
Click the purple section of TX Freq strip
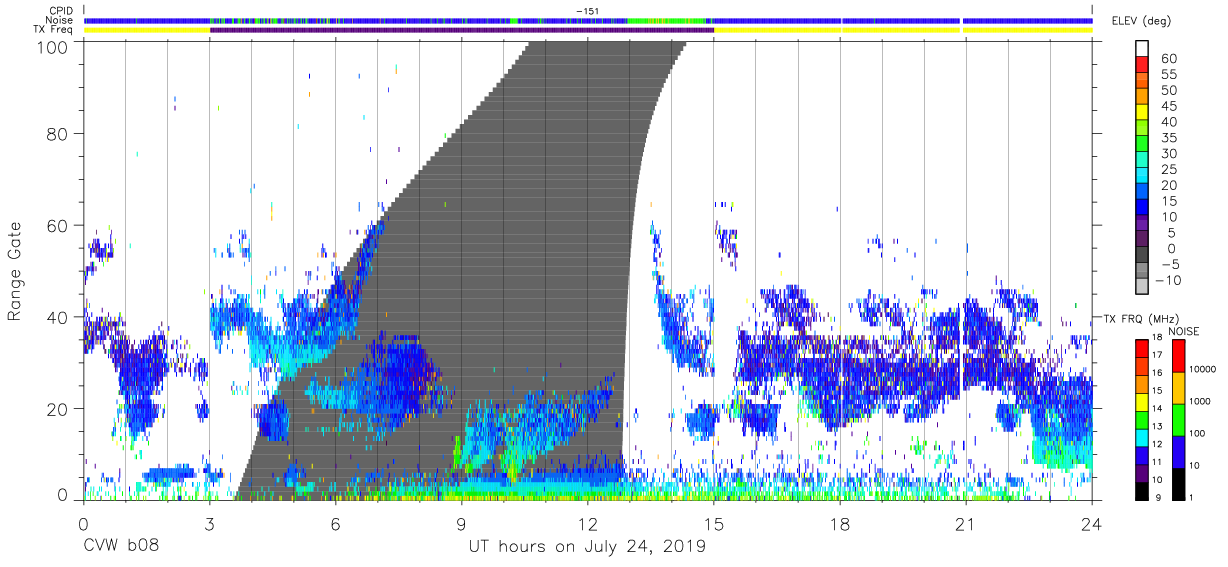pyautogui.click(x=461, y=30)
